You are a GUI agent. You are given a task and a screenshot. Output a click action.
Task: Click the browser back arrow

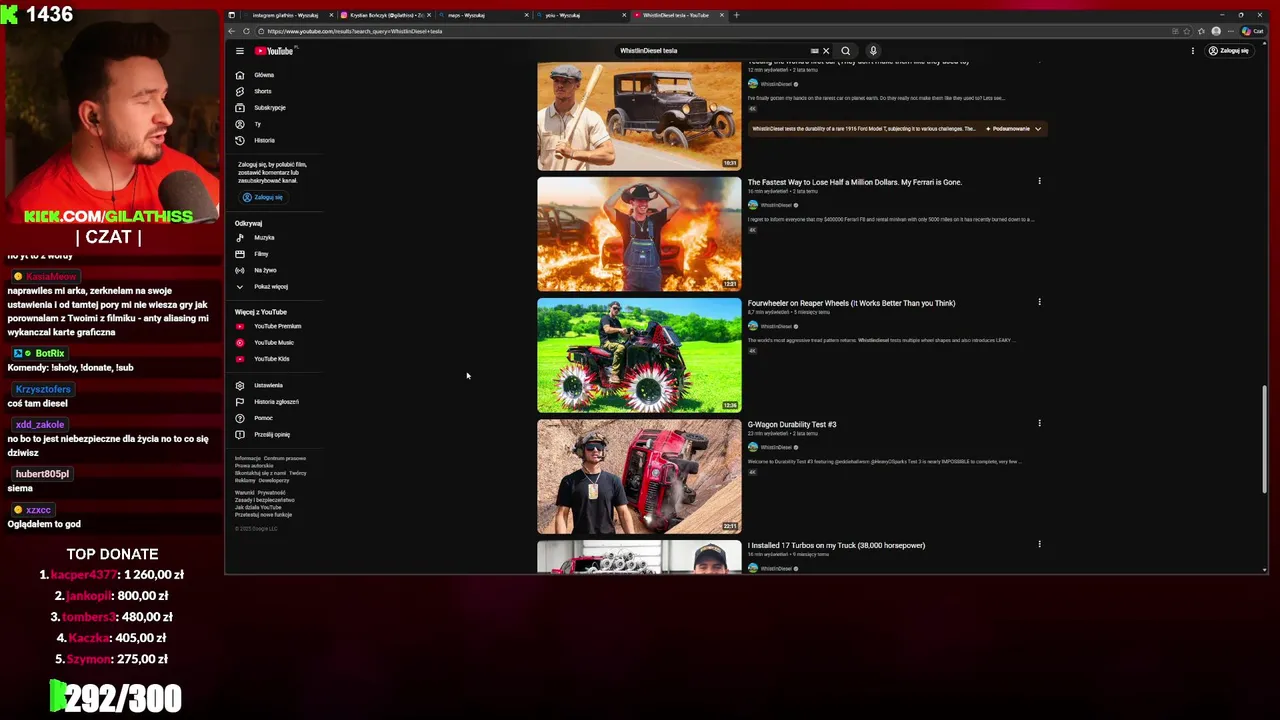232,31
